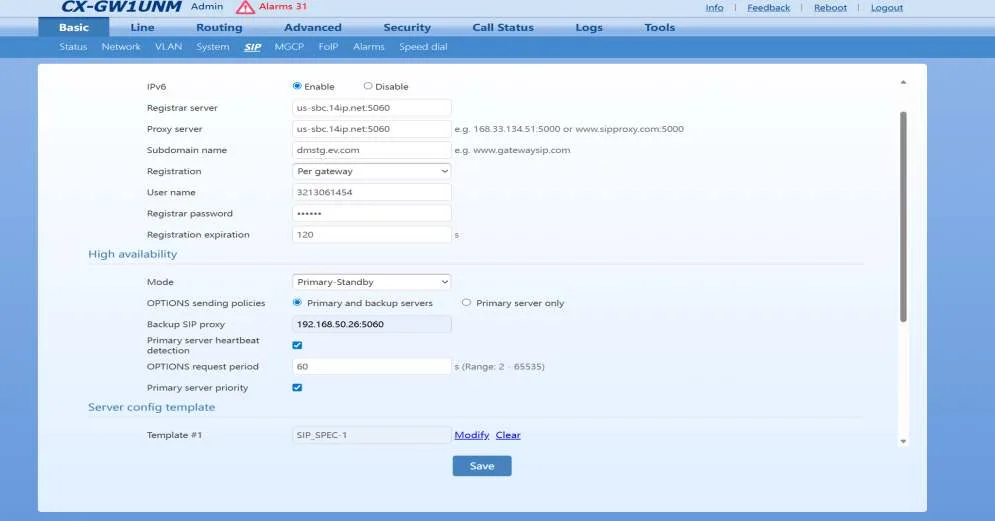
Task: Click the Alarms 31 indicator text
Action: click(283, 6)
